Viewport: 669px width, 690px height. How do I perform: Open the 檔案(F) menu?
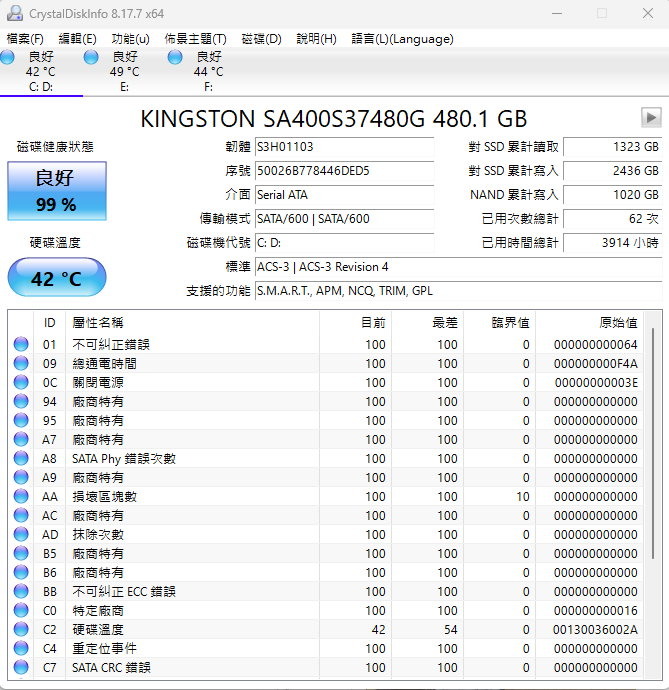(x=25, y=39)
